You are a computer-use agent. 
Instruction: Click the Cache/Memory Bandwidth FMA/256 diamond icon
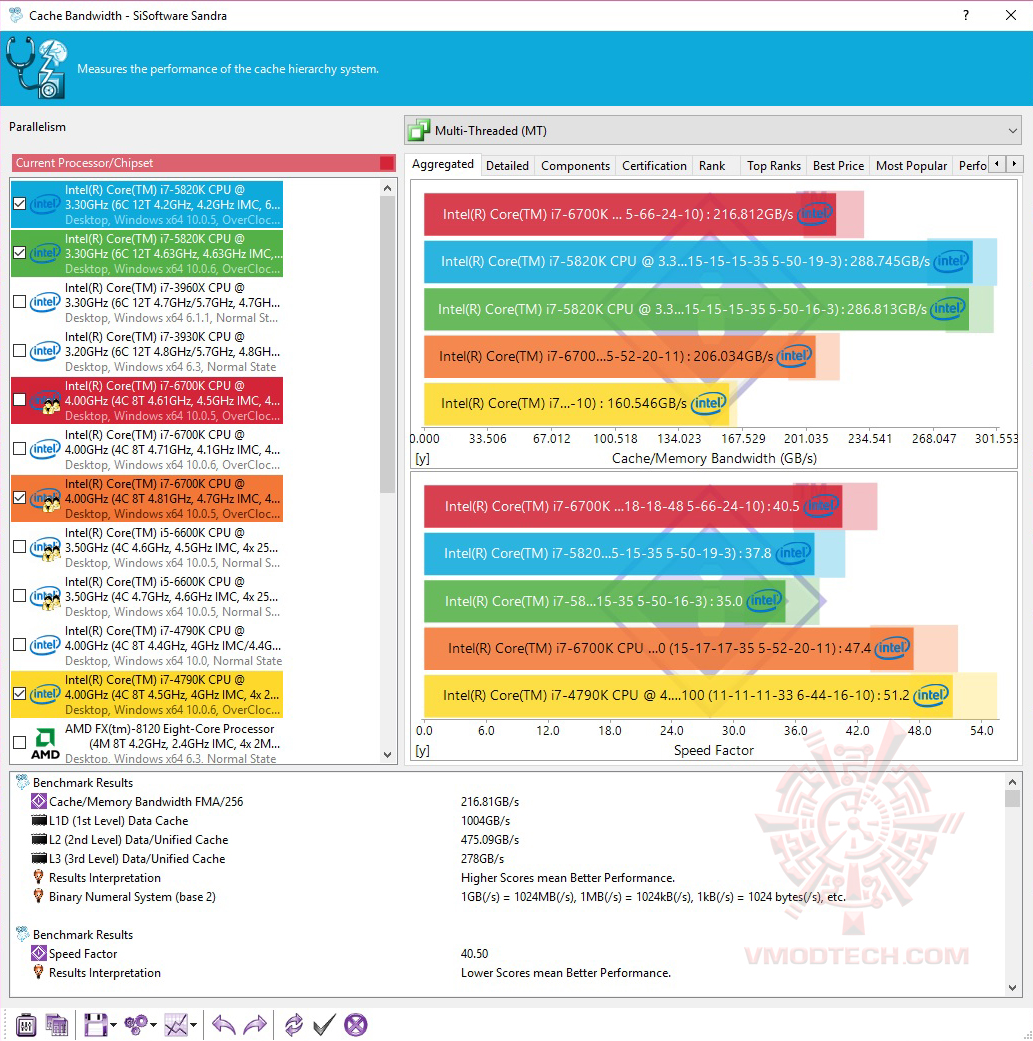(39, 801)
